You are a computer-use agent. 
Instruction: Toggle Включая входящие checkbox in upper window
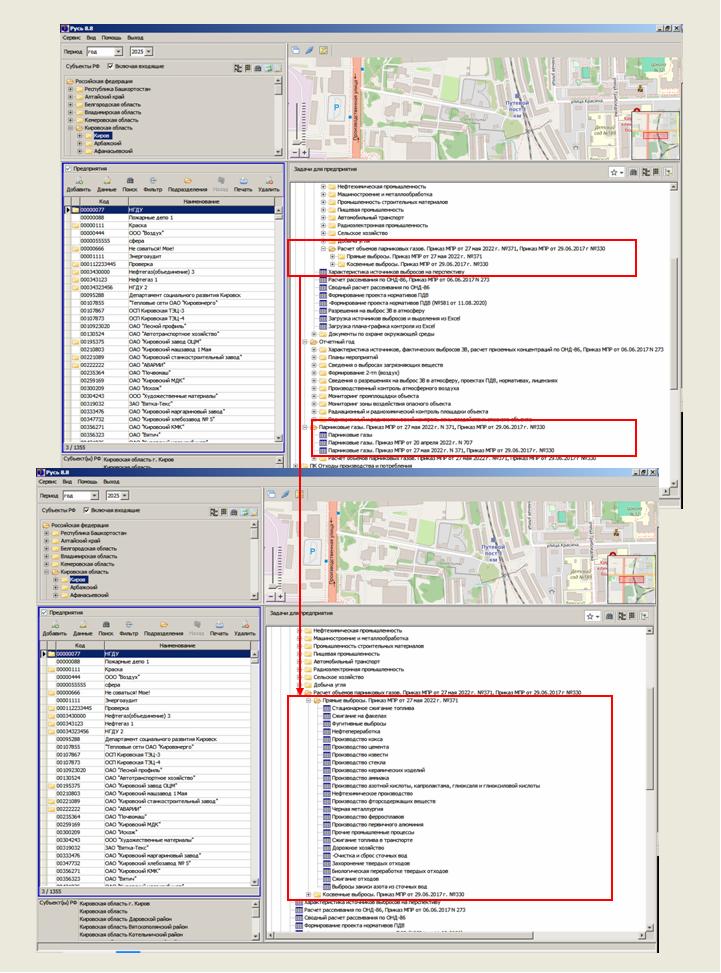click(110, 67)
